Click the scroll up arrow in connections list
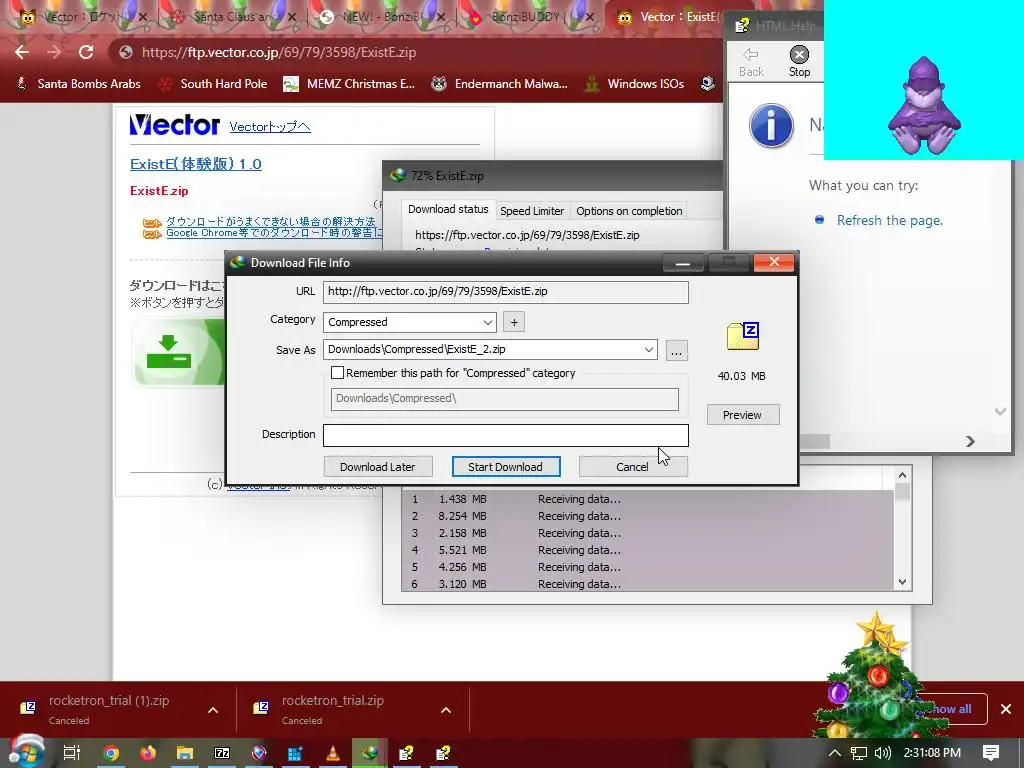 click(902, 475)
